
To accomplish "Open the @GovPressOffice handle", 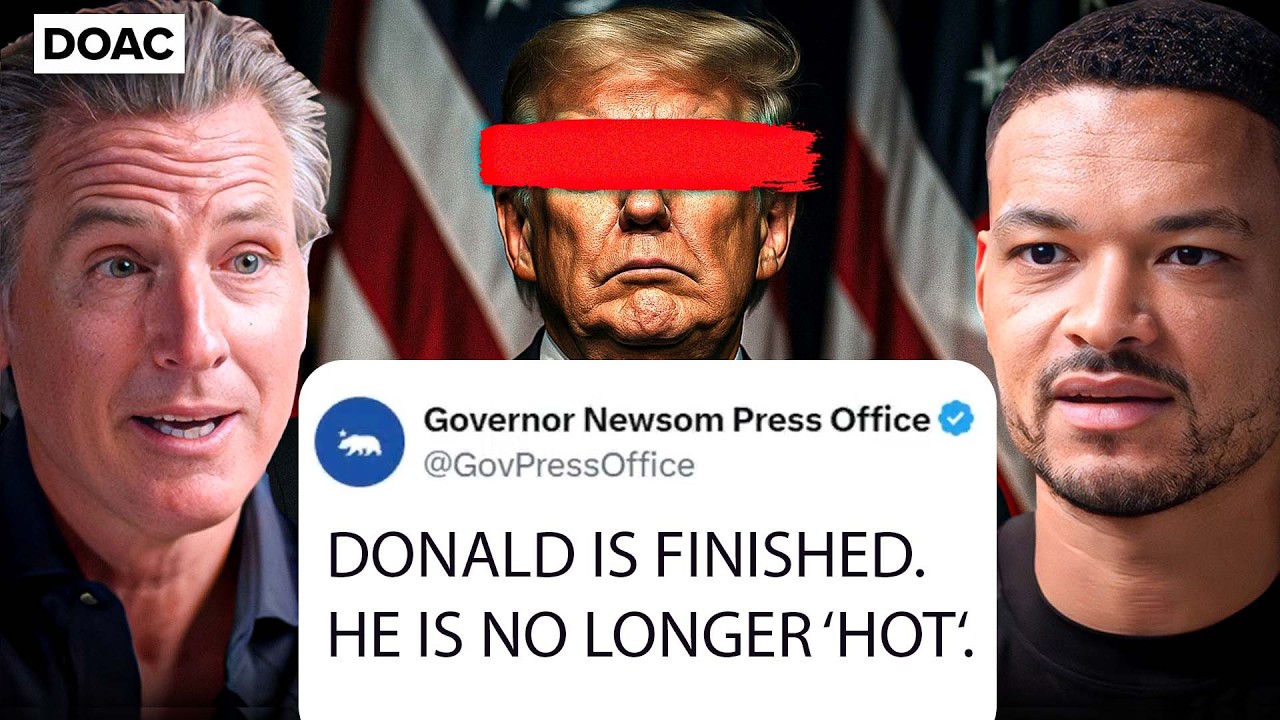I will 559,465.
